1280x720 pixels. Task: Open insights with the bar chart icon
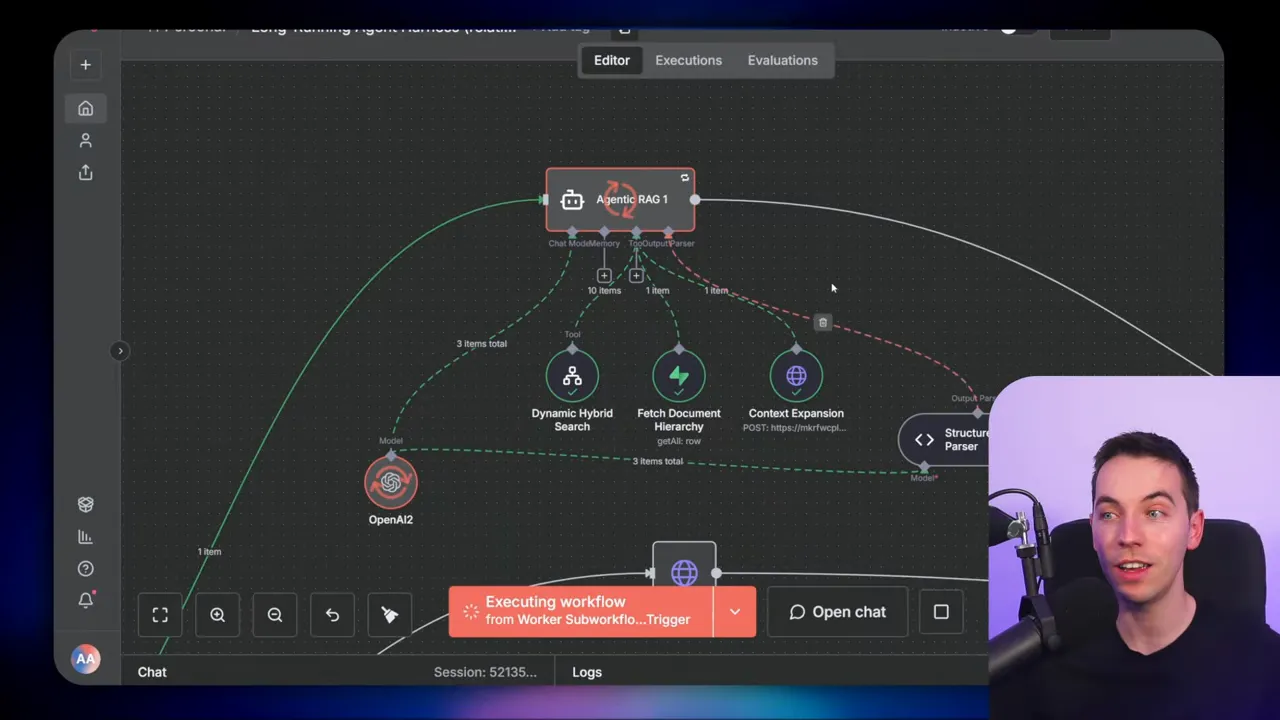pyautogui.click(x=85, y=537)
